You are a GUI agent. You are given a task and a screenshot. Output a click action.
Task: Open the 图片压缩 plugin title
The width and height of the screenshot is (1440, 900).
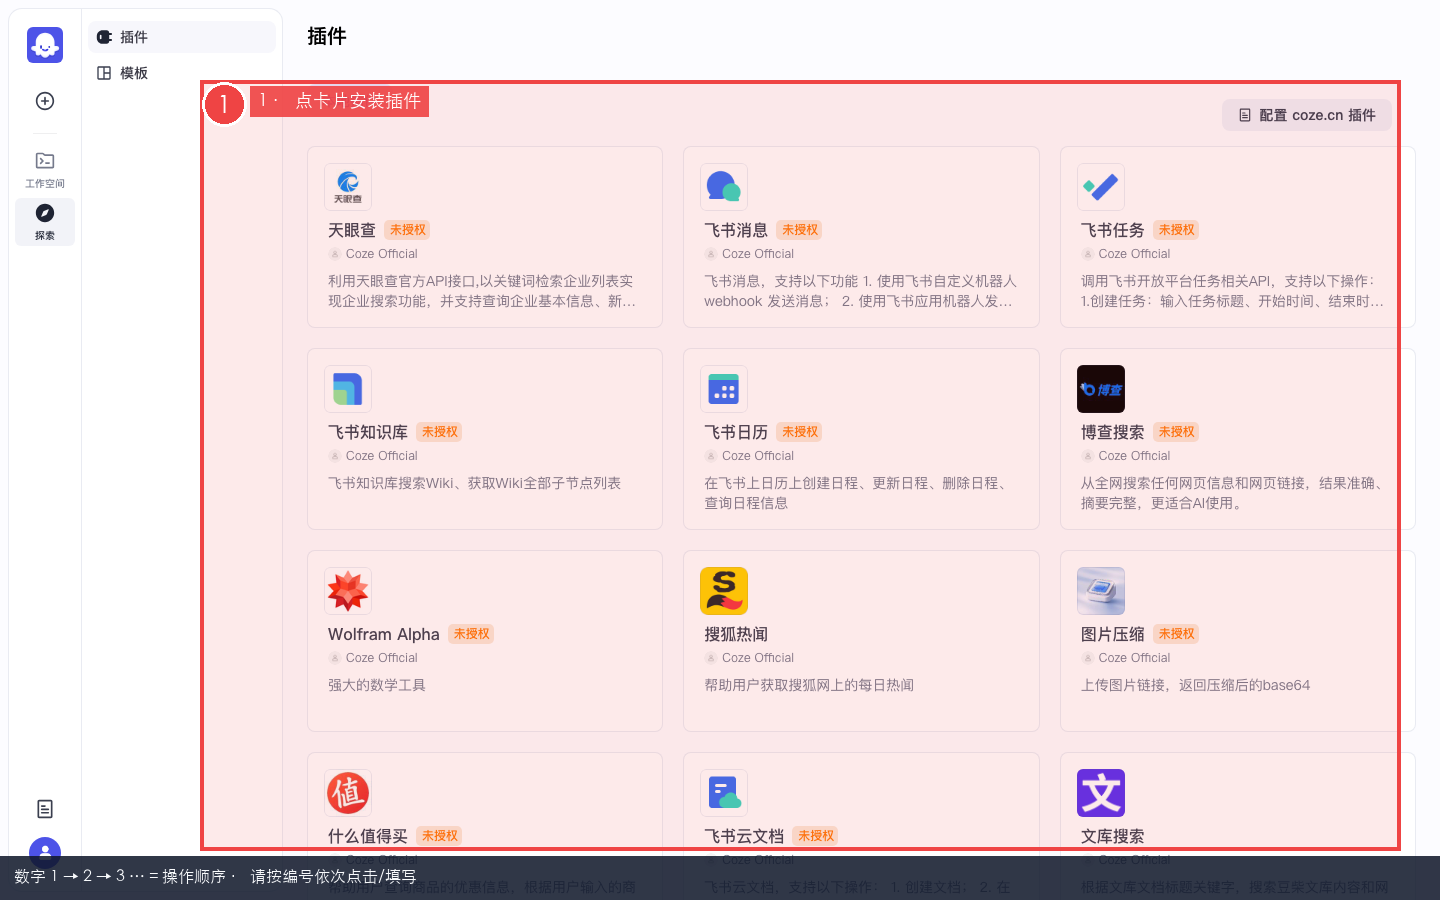pos(1113,634)
